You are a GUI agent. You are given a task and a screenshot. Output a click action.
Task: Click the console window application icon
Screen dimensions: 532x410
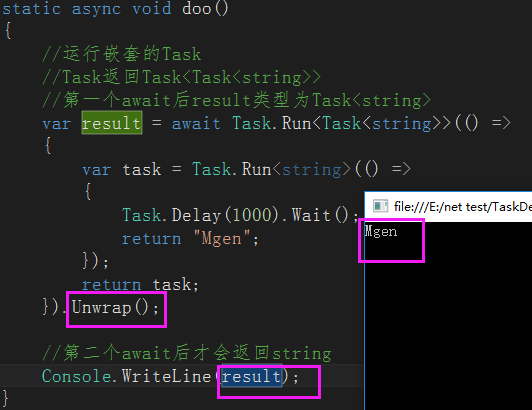[380, 206]
